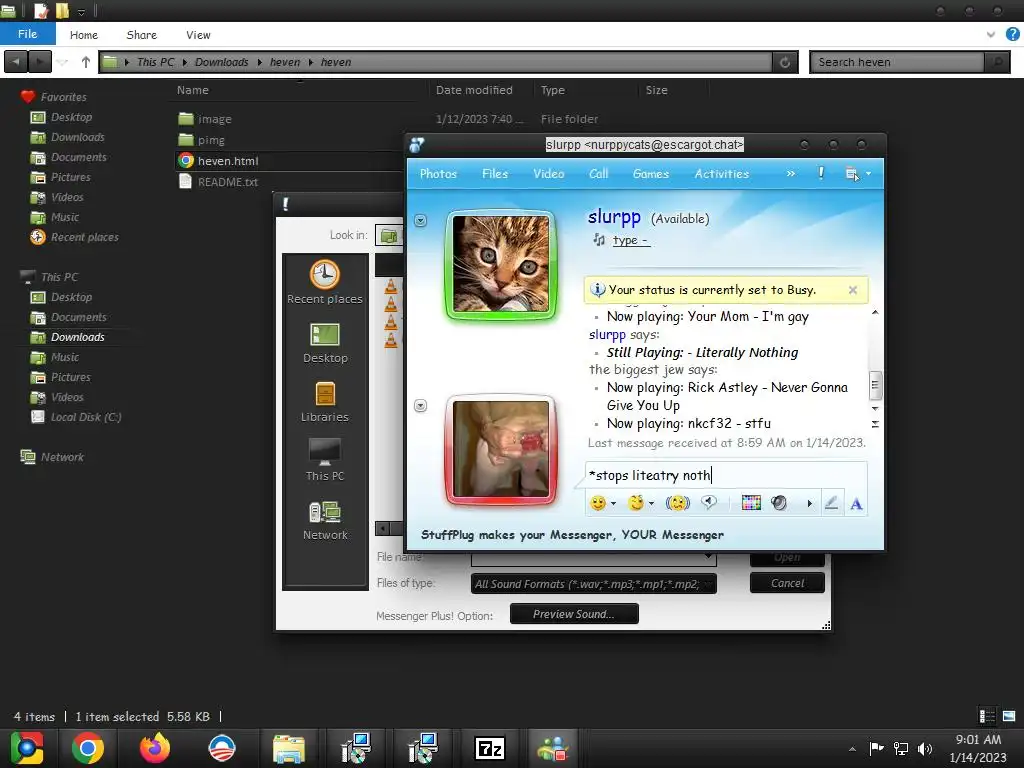Open the font settings A icon

[856, 504]
